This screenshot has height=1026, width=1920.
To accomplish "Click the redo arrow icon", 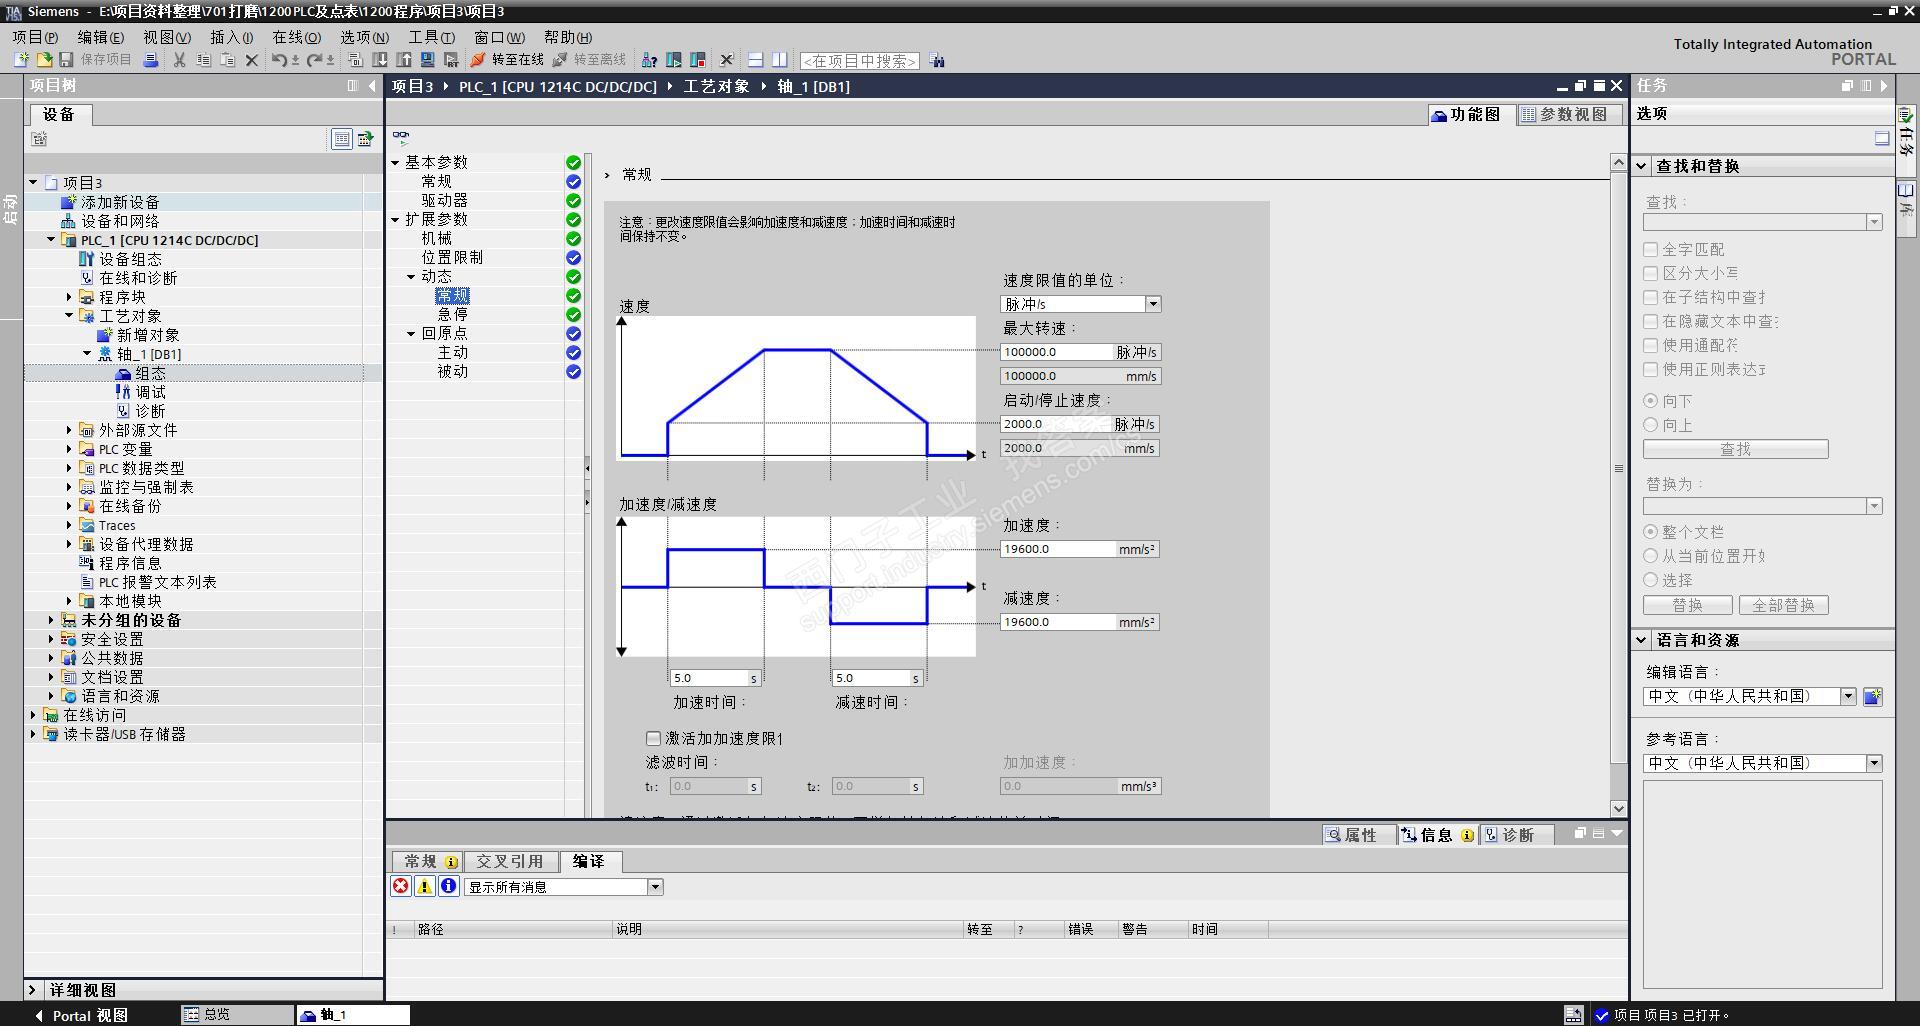I will point(315,60).
